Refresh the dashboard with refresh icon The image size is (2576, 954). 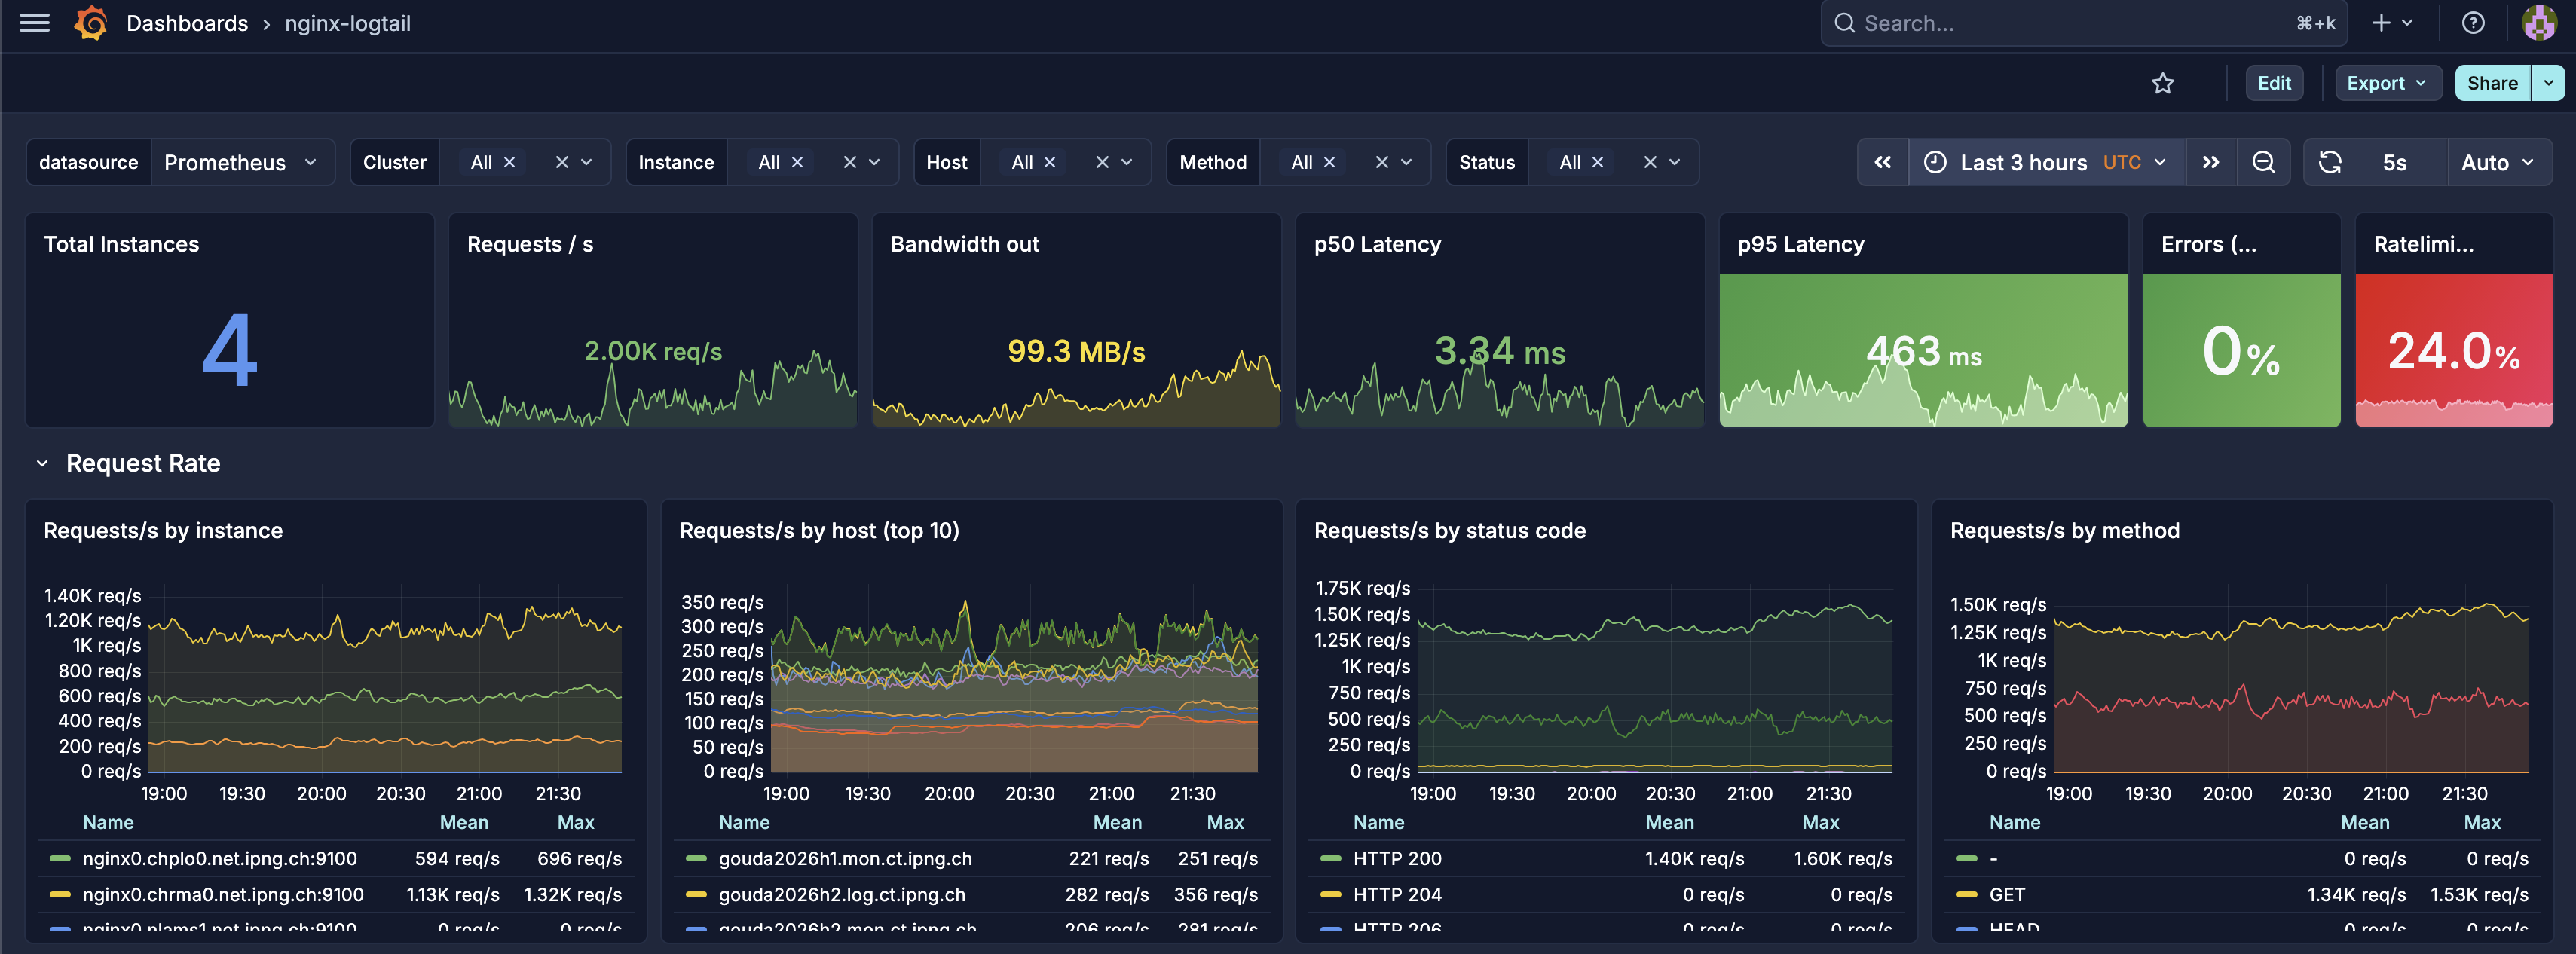point(2329,162)
